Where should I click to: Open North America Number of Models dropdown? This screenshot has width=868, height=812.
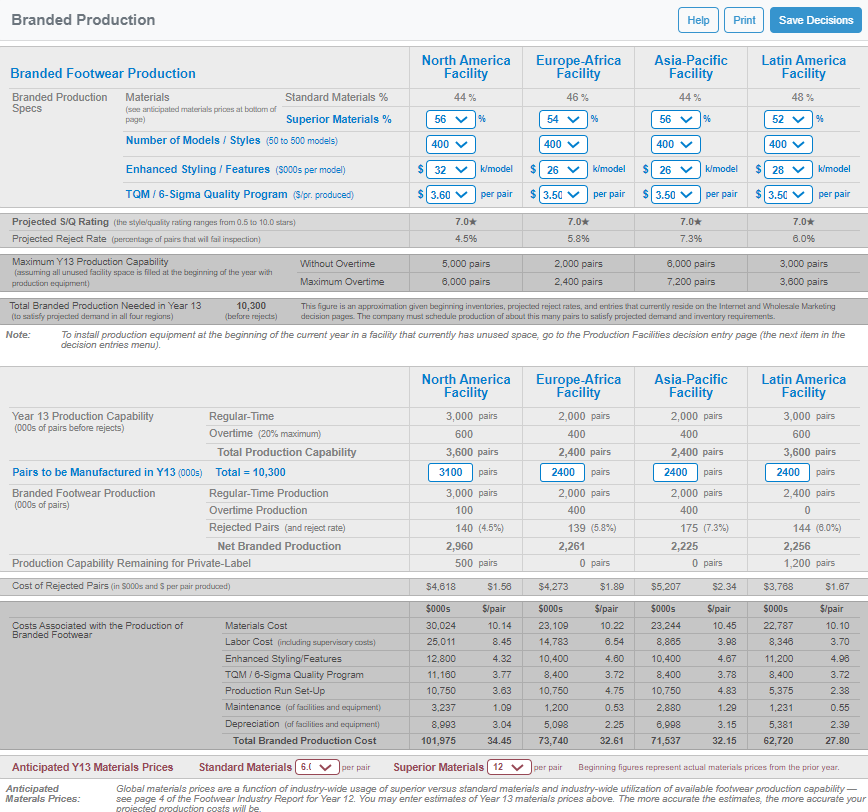pyautogui.click(x=451, y=144)
